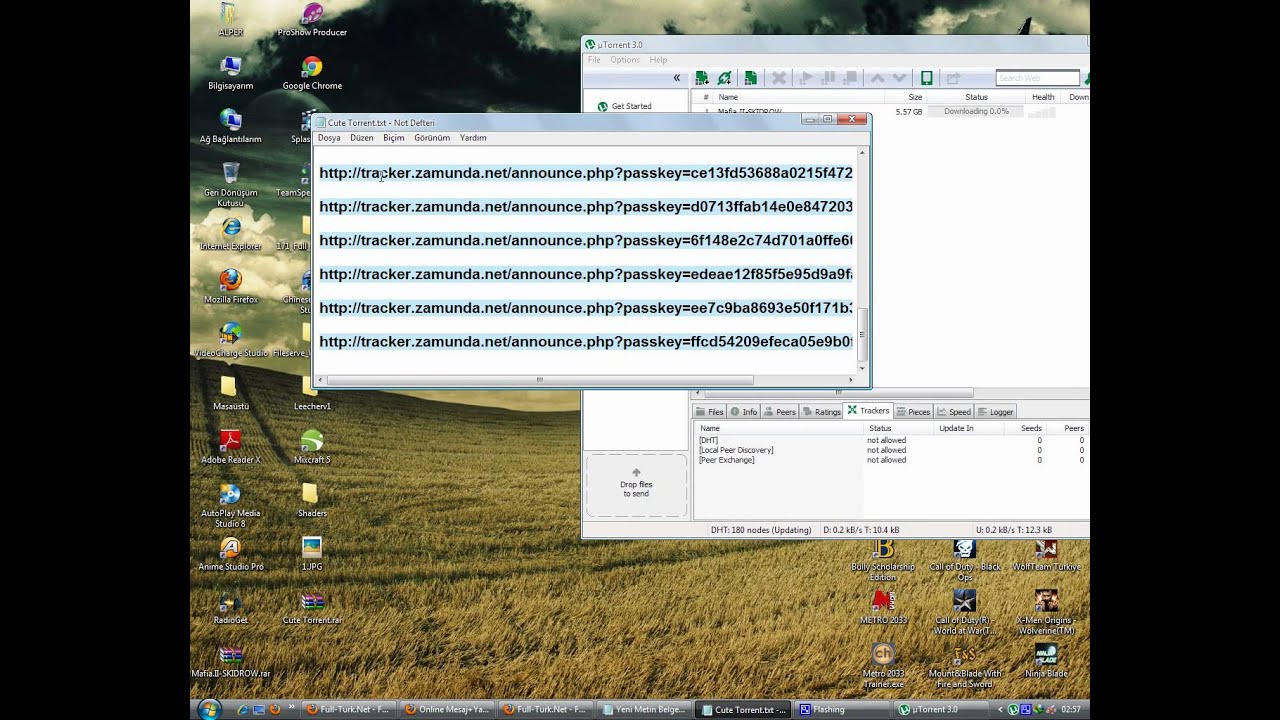Click download speed D: 0.2 kB/s status entry
Image resolution: width=1280 pixels, height=720 pixels.
860,530
